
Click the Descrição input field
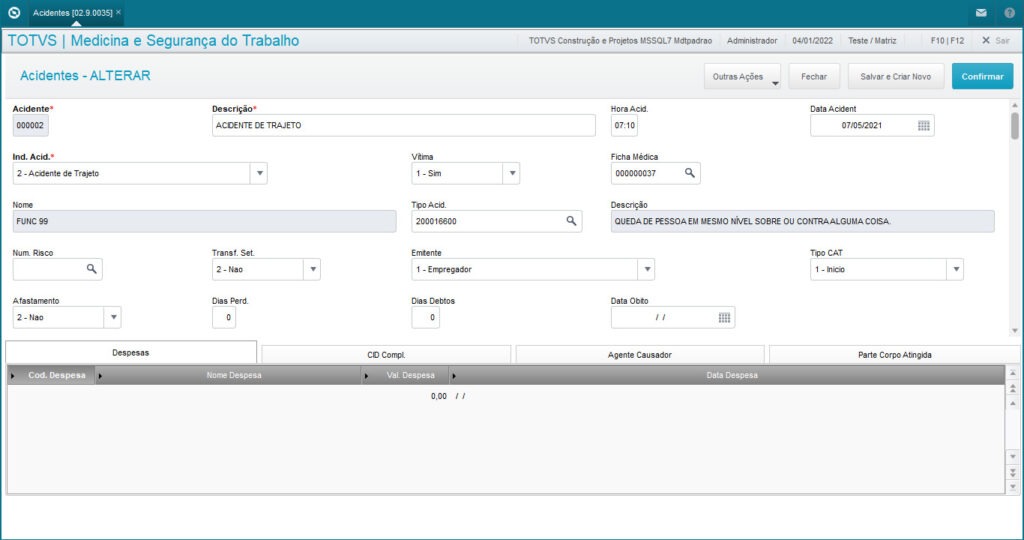pyautogui.click(x=404, y=125)
